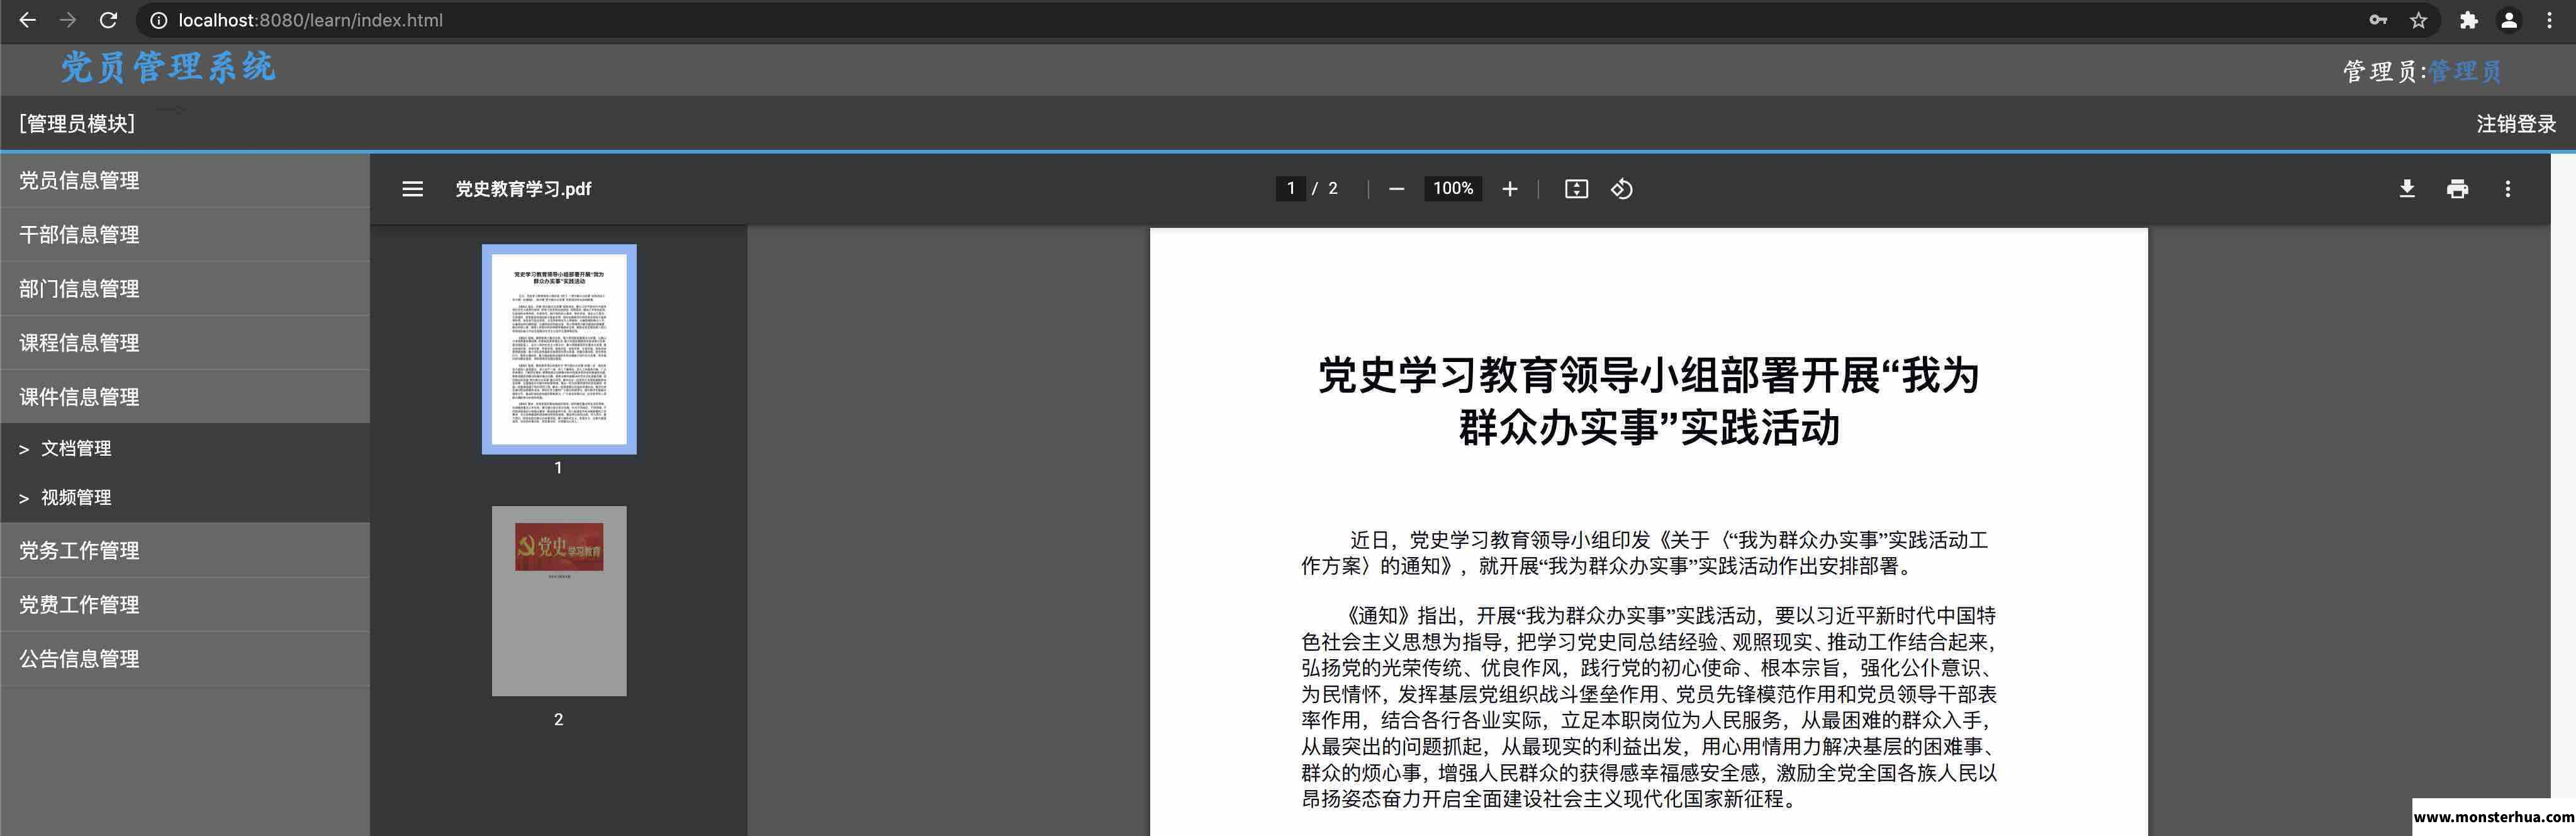Collapse 课件信息管理 menu
Screen dimensions: 2576x836
pyautogui.click(x=185, y=396)
